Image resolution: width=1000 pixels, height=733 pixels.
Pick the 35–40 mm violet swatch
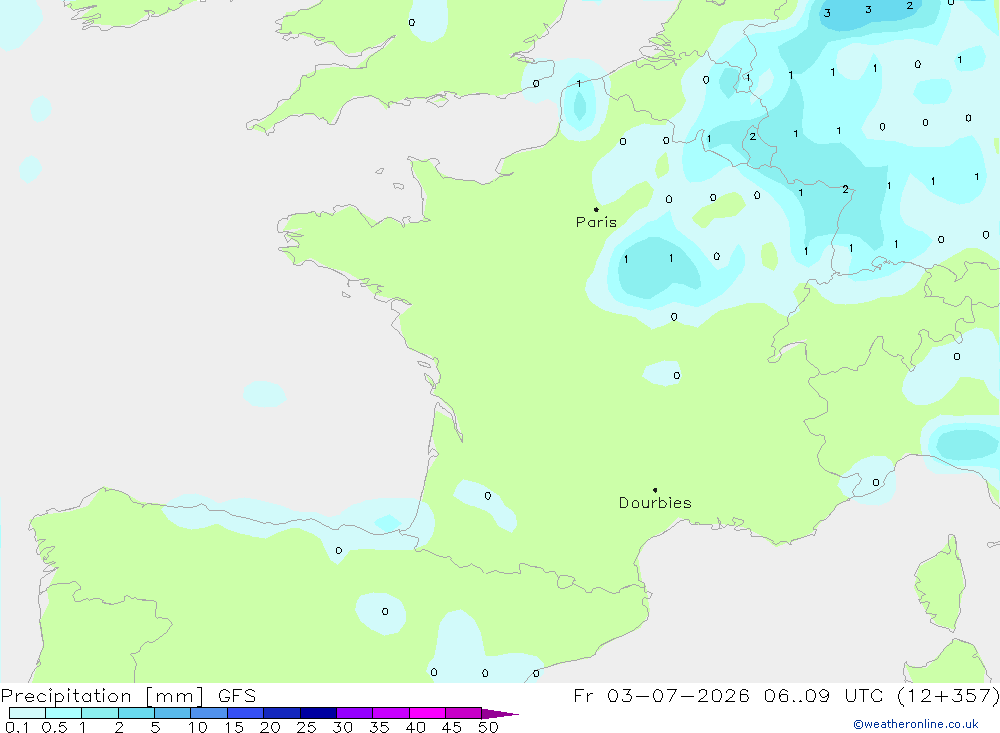(x=391, y=713)
